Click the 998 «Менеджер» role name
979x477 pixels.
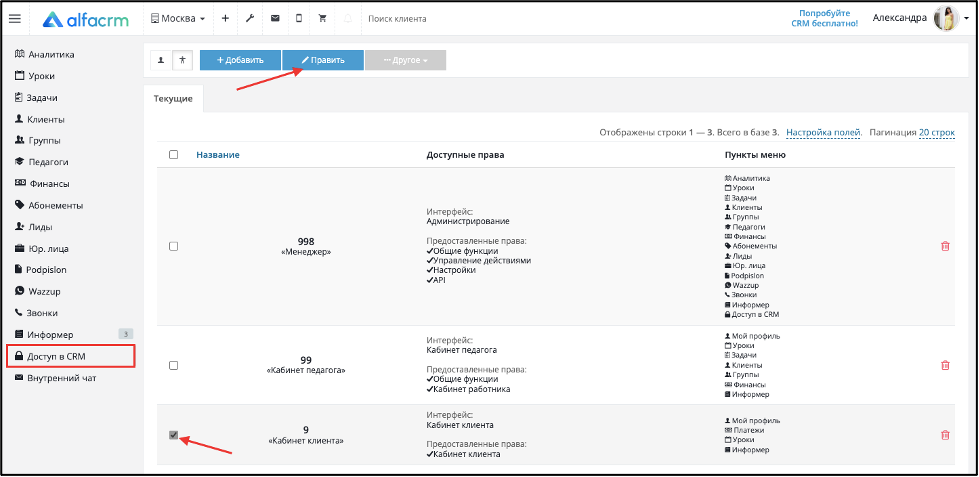pos(306,246)
